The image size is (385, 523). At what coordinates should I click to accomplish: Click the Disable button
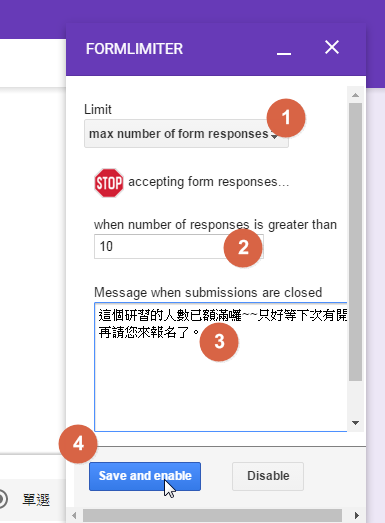(x=268, y=476)
